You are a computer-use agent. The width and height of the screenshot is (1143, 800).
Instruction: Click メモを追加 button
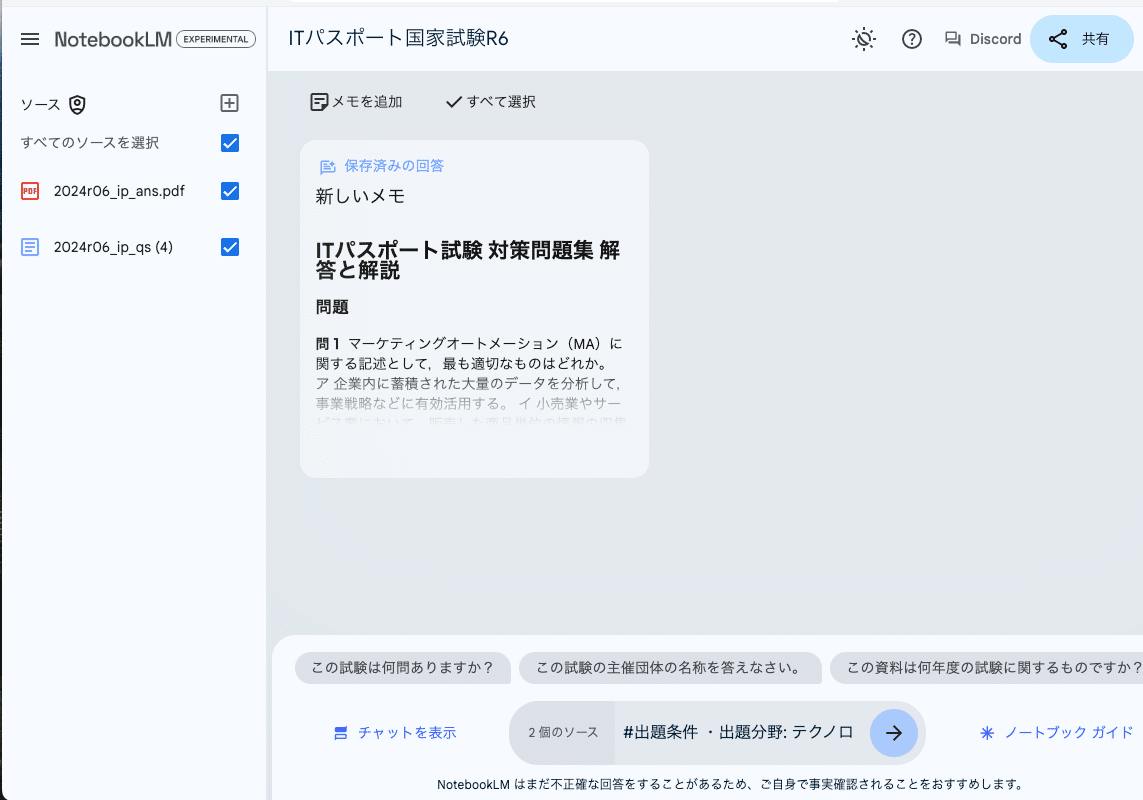pos(356,102)
